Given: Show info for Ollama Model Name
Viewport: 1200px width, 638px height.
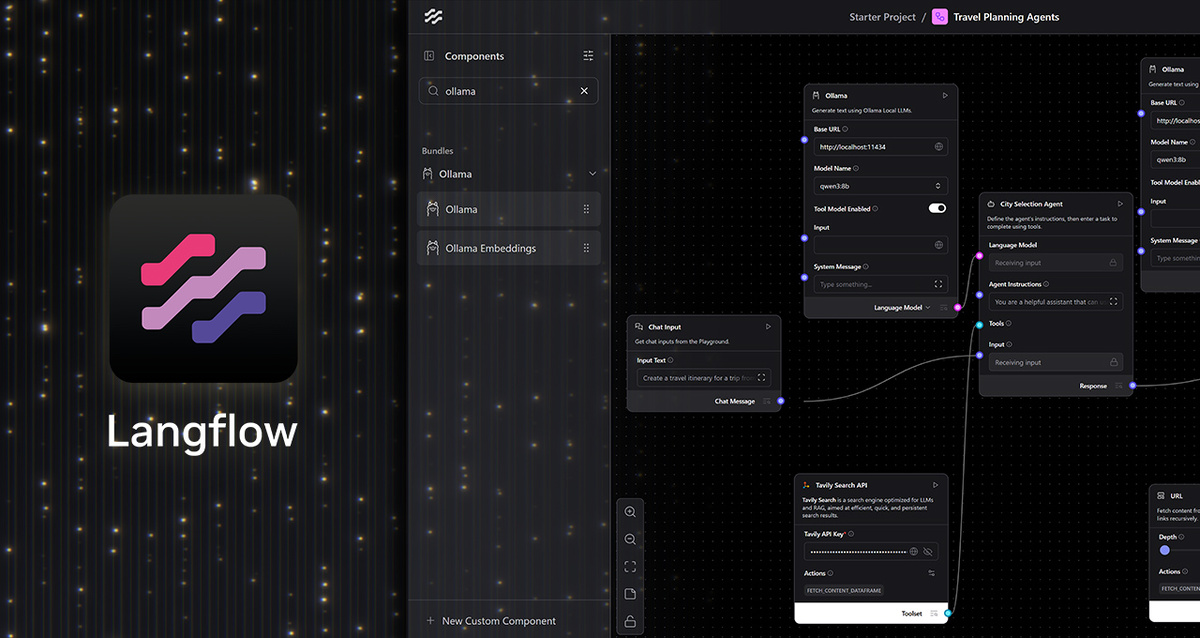Looking at the screenshot, I should (856, 168).
